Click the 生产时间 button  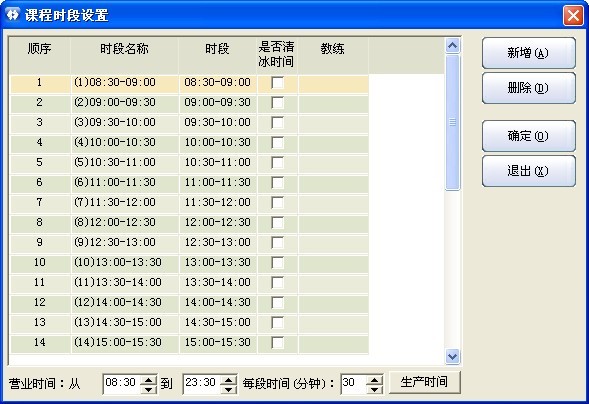click(x=424, y=382)
